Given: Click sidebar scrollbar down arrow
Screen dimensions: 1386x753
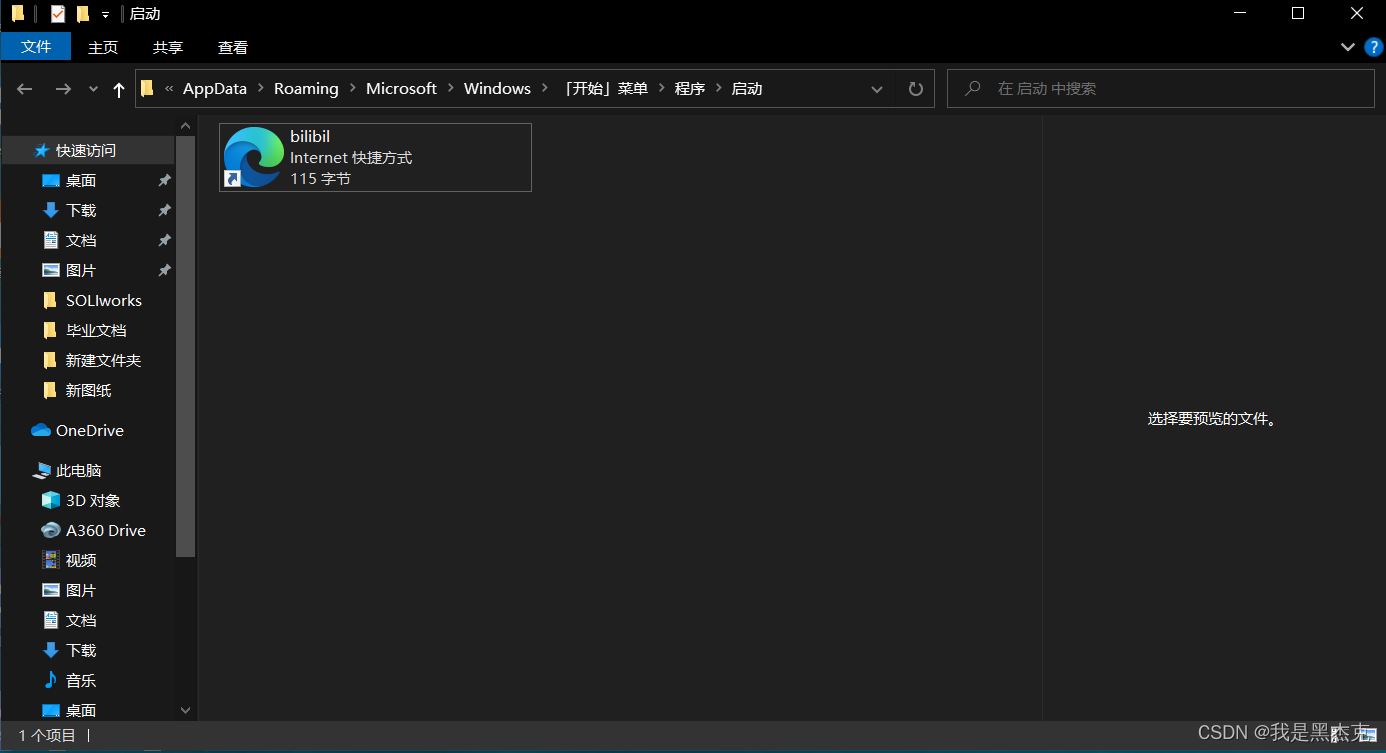Looking at the screenshot, I should click(185, 710).
